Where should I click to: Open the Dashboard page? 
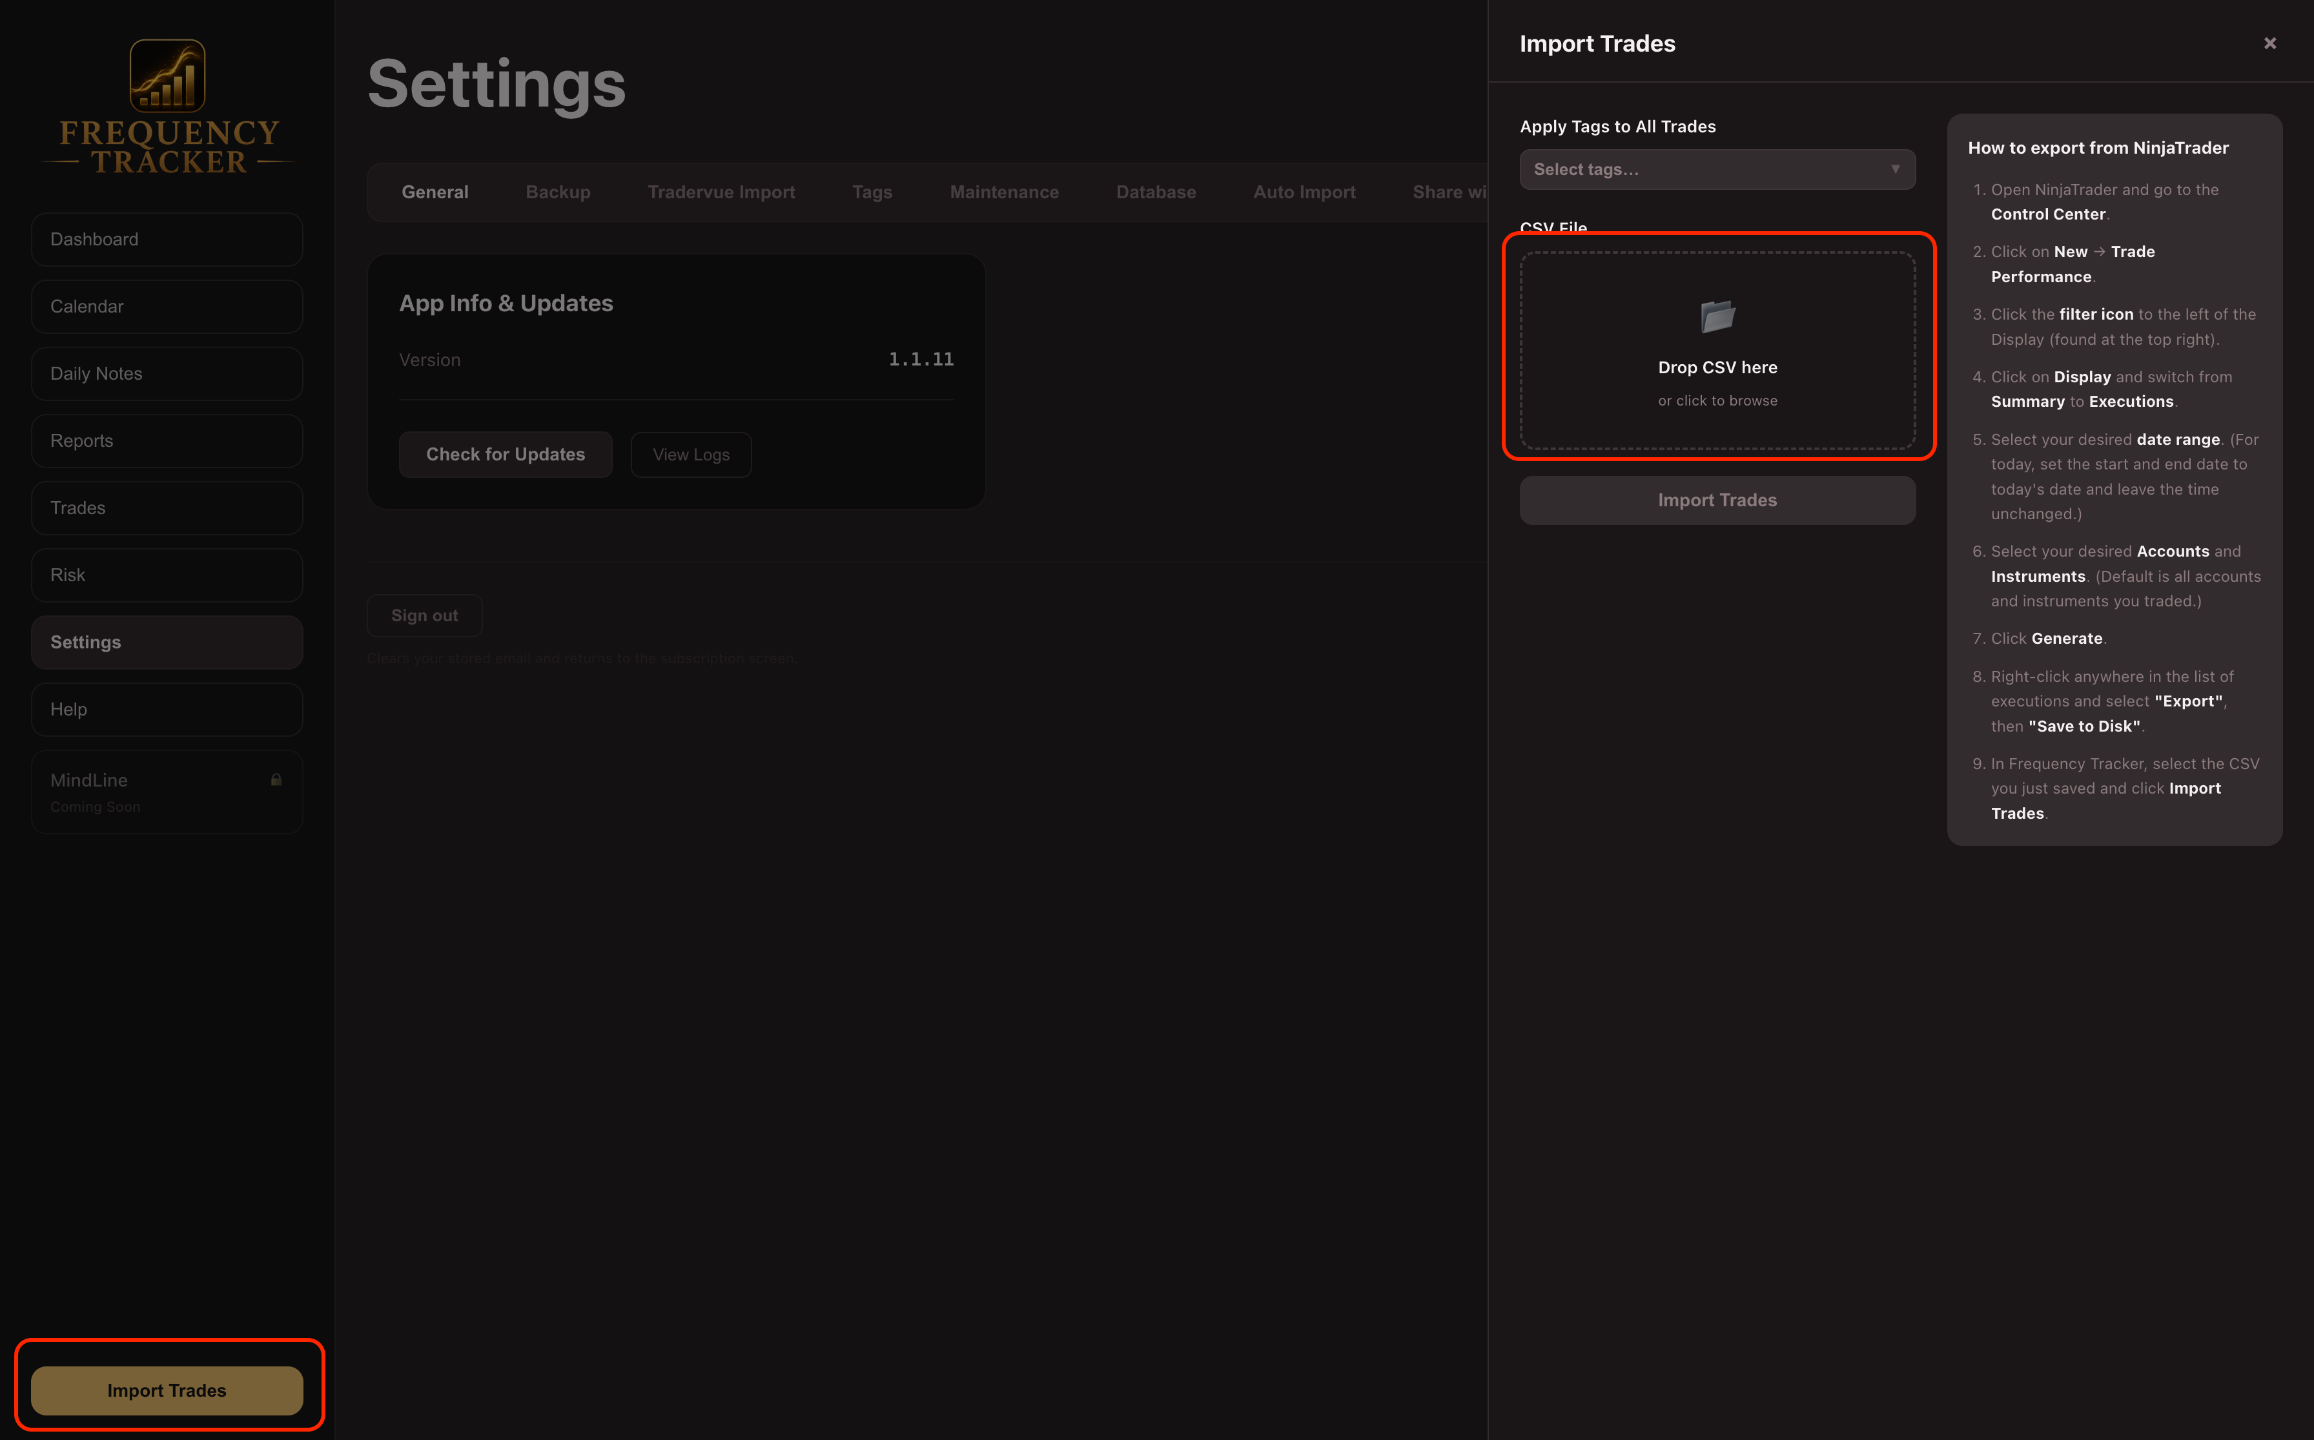click(167, 239)
